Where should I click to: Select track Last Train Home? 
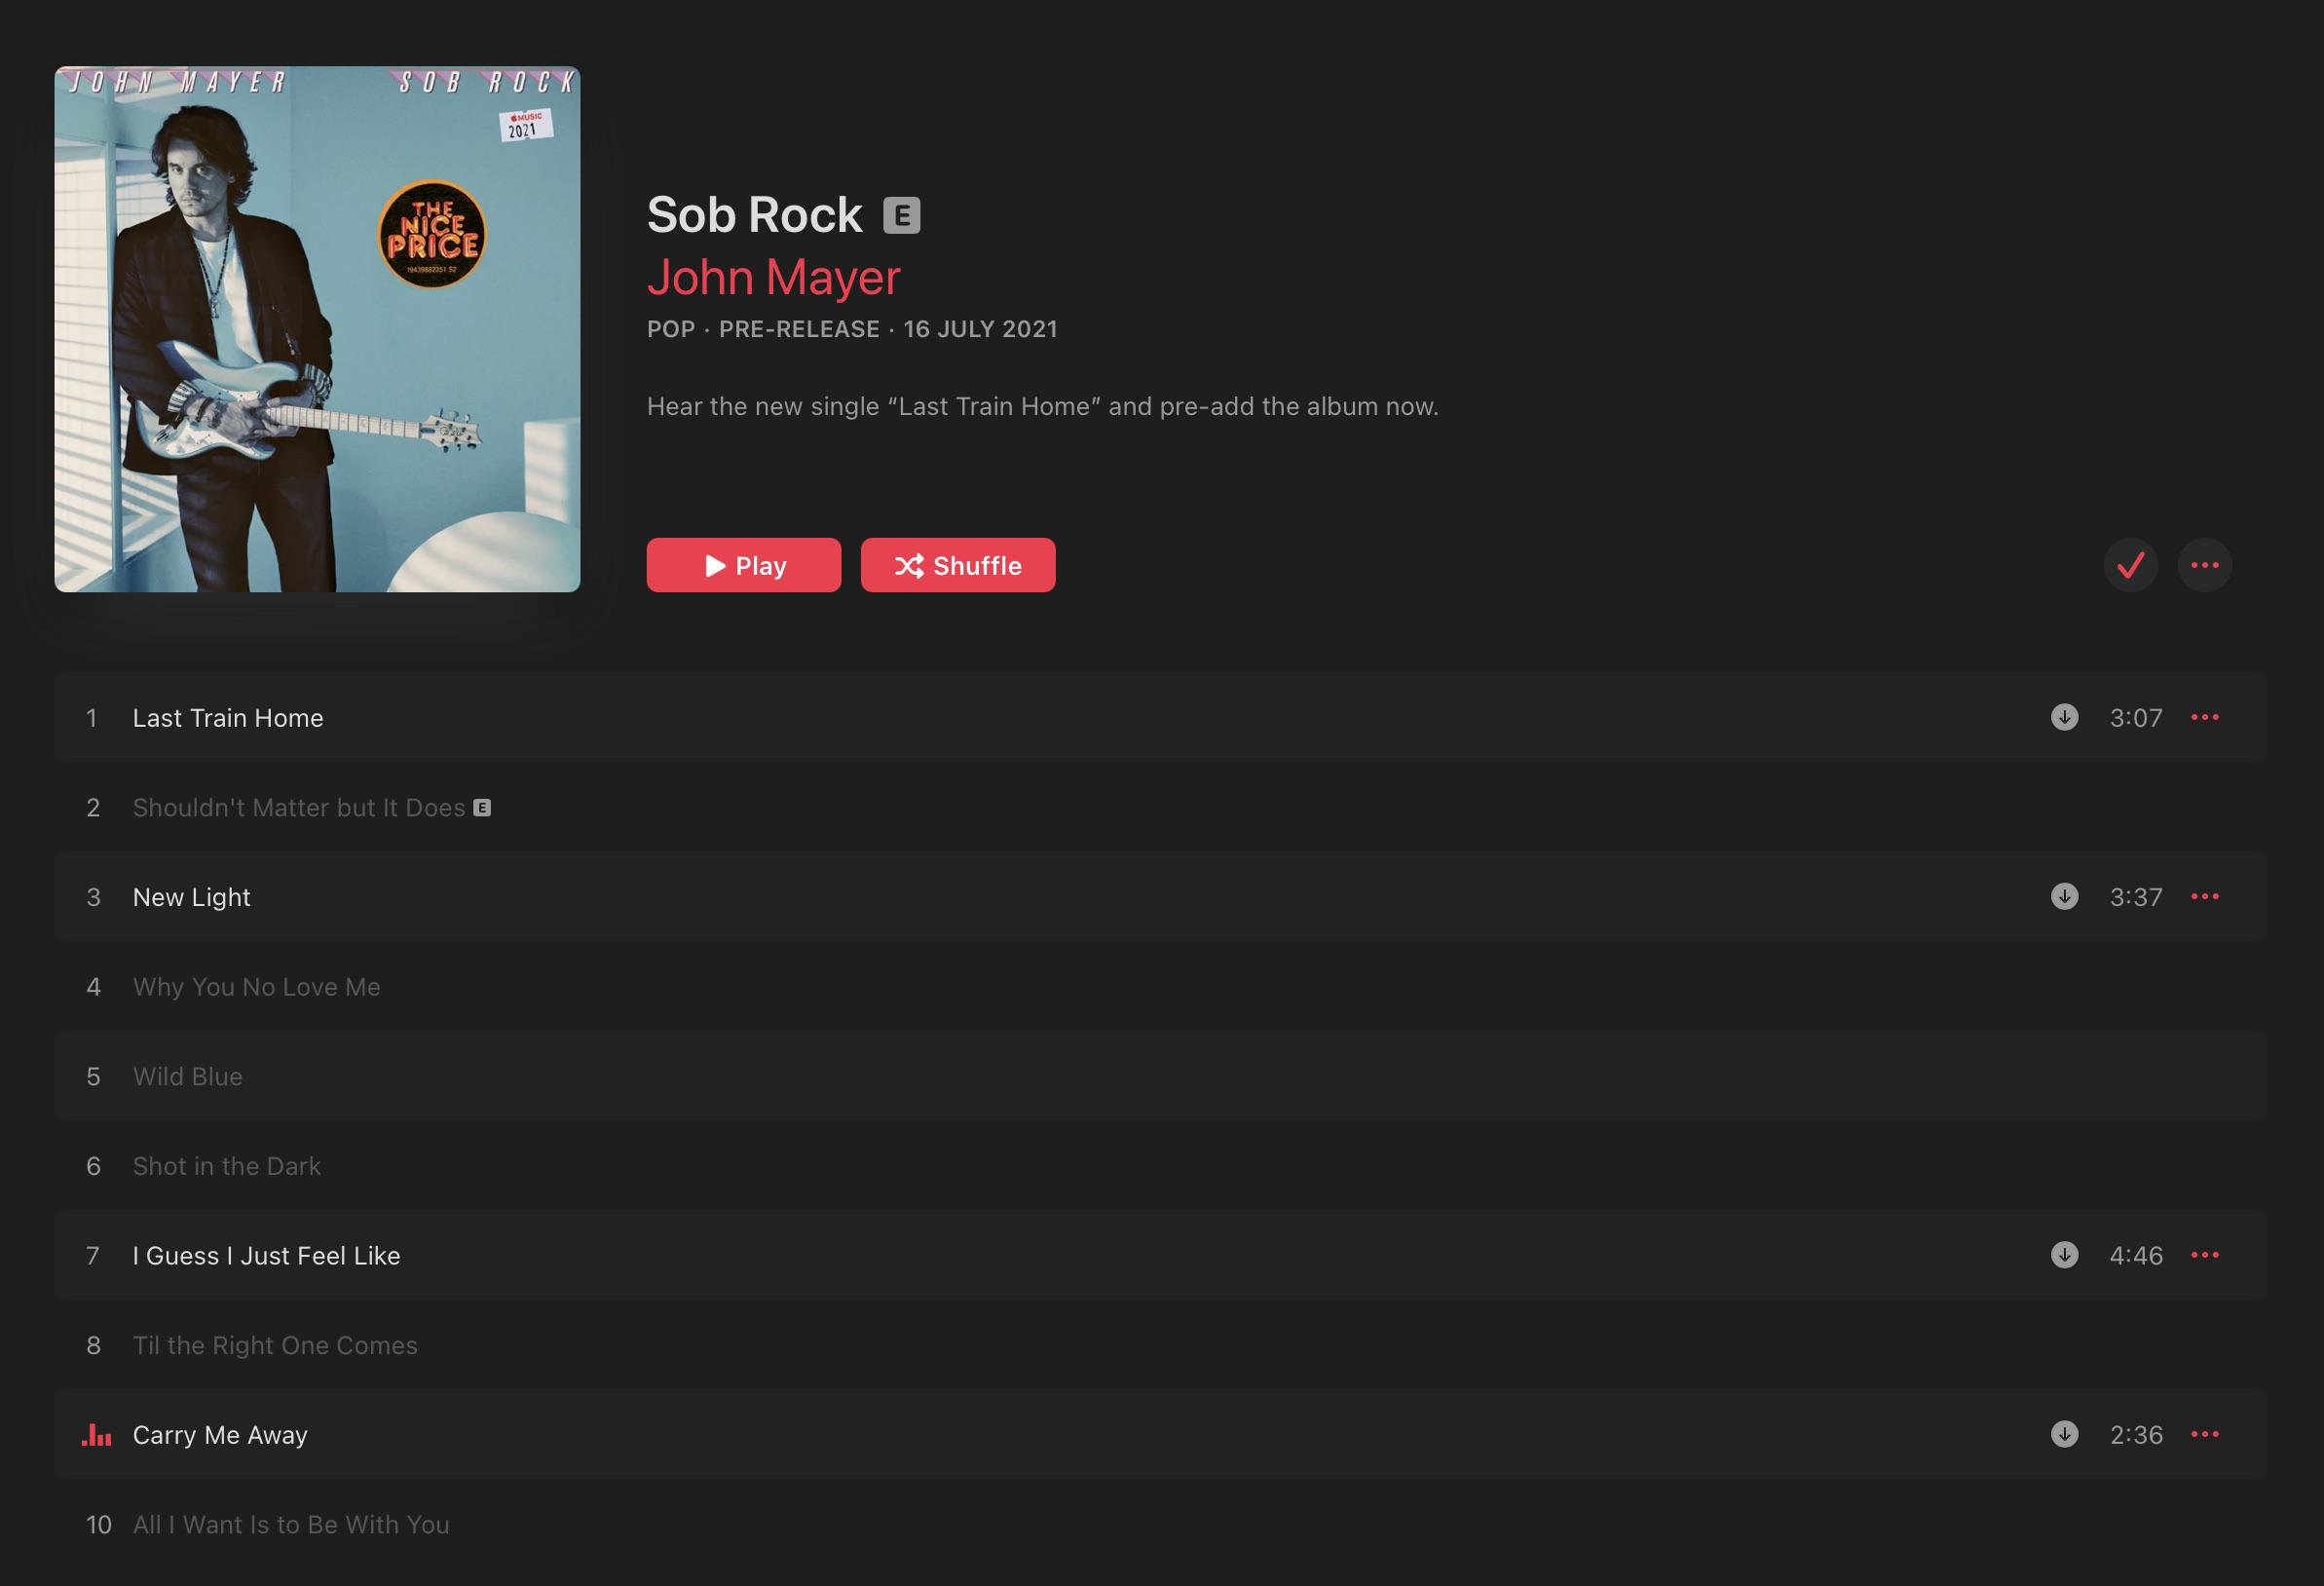1160,717
